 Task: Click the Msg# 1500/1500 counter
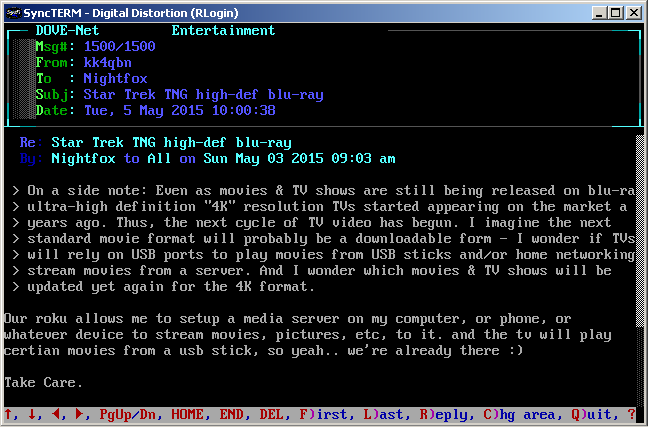(120, 46)
